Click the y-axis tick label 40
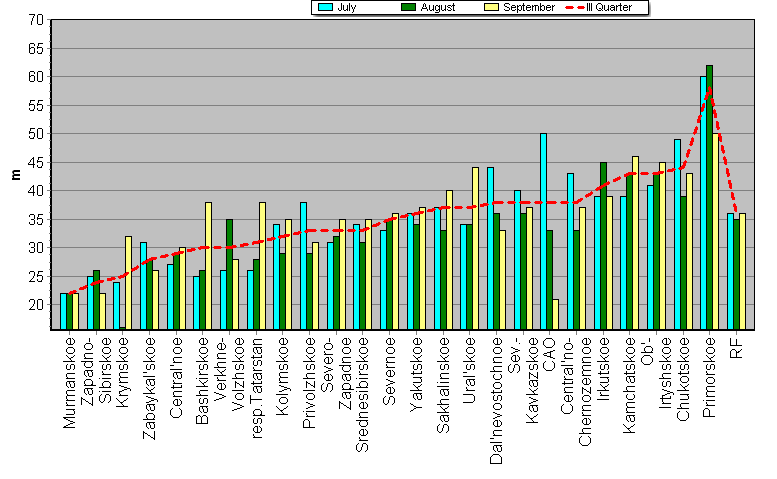The image size is (777, 479). [36, 191]
